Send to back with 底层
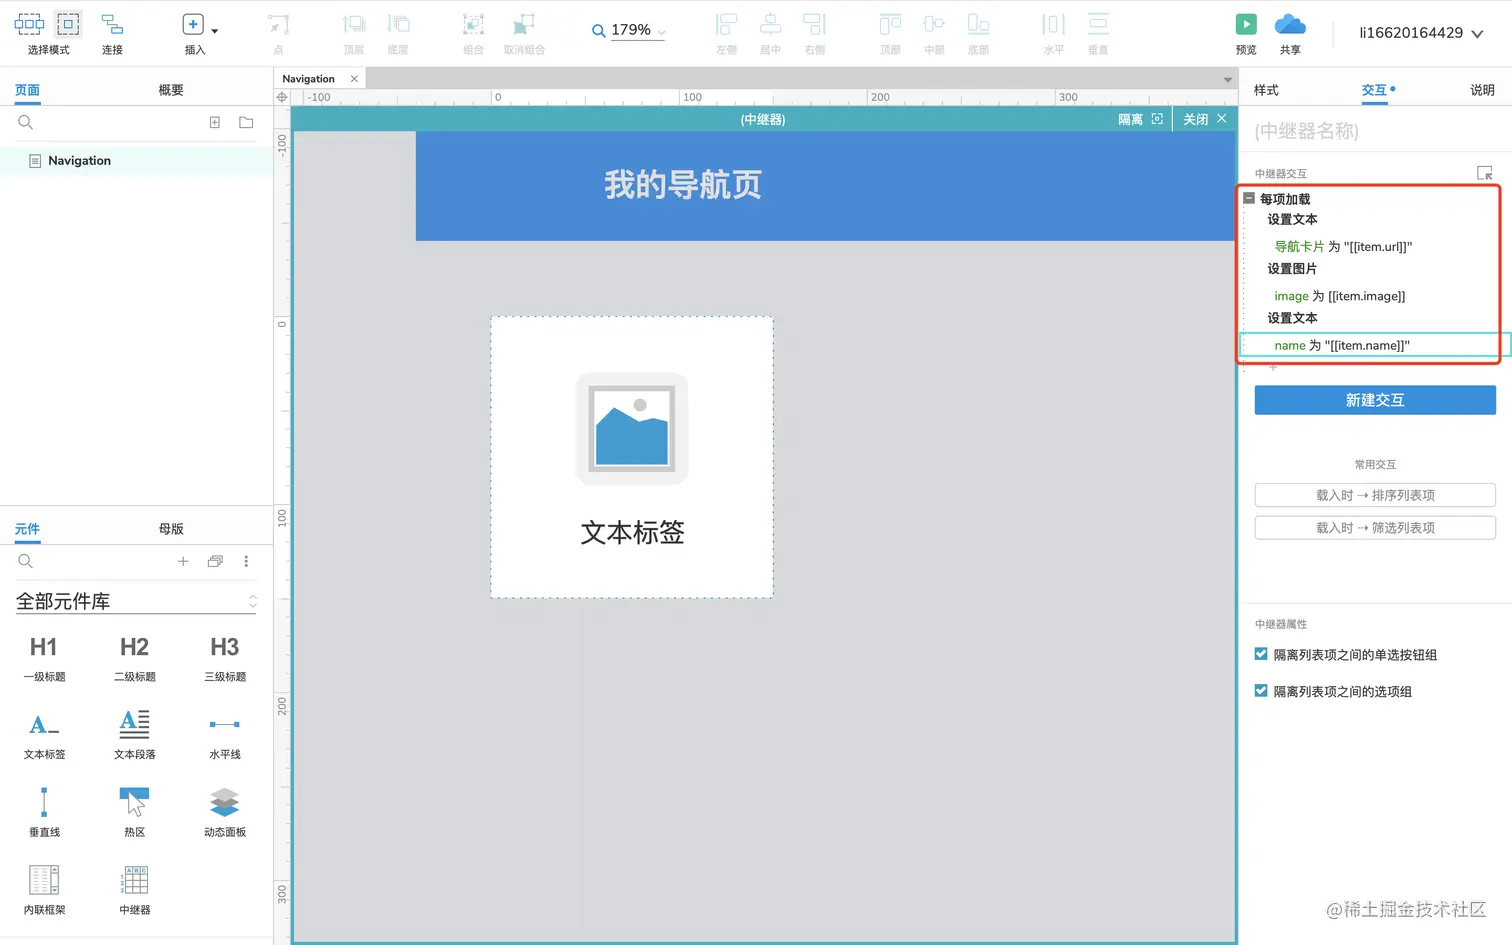Viewport: 1512px width, 945px height. tap(398, 24)
